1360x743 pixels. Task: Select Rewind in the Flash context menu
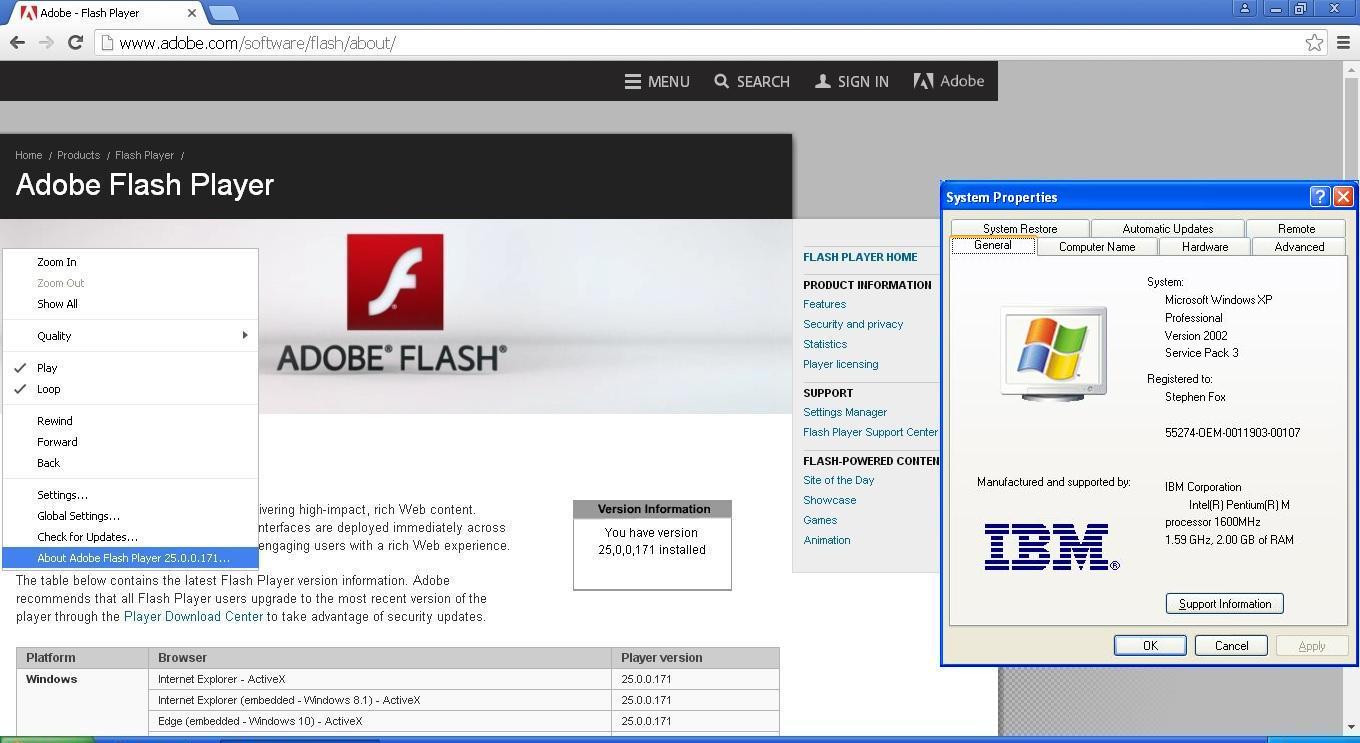(130, 421)
